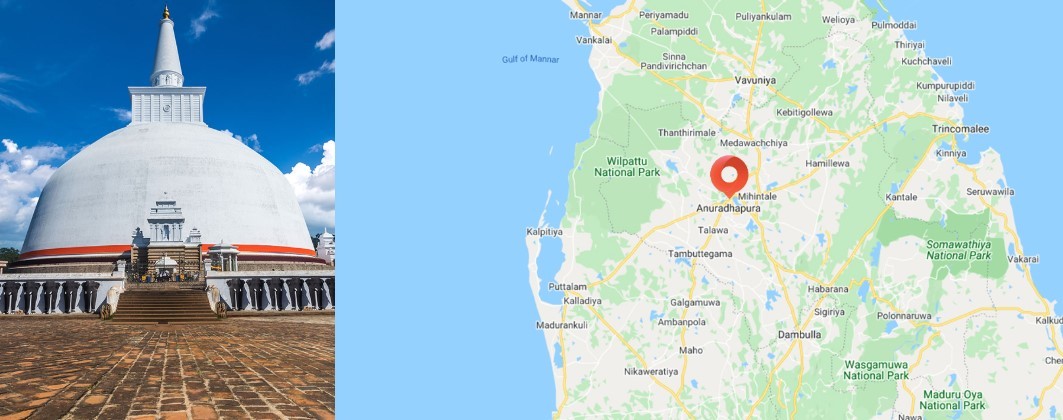
Task: Click the Habarana label
Action: click(828, 289)
